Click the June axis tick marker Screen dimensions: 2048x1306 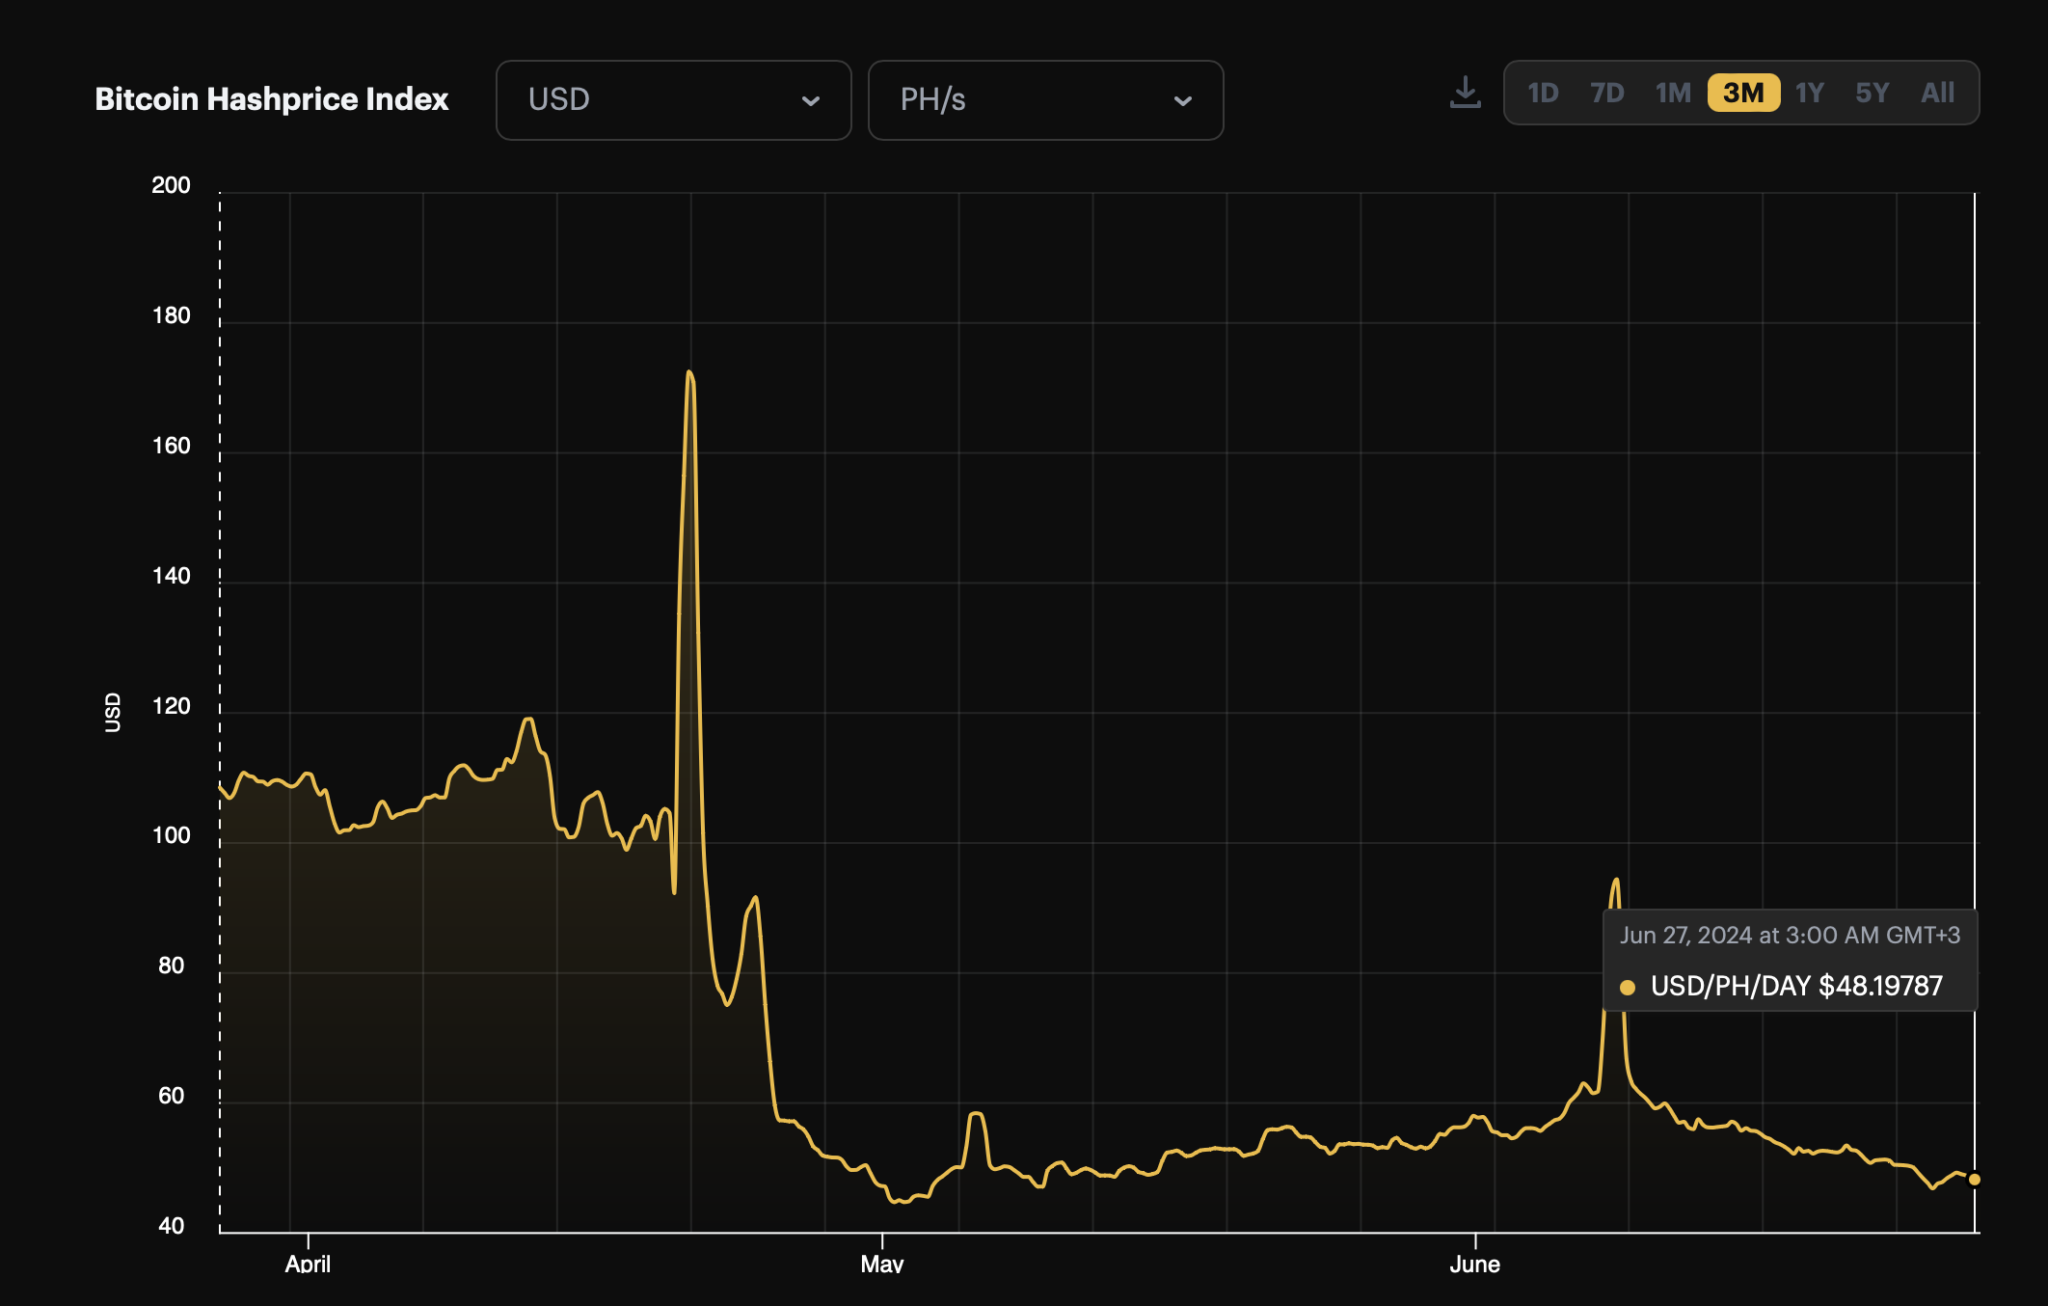[x=1475, y=1242]
